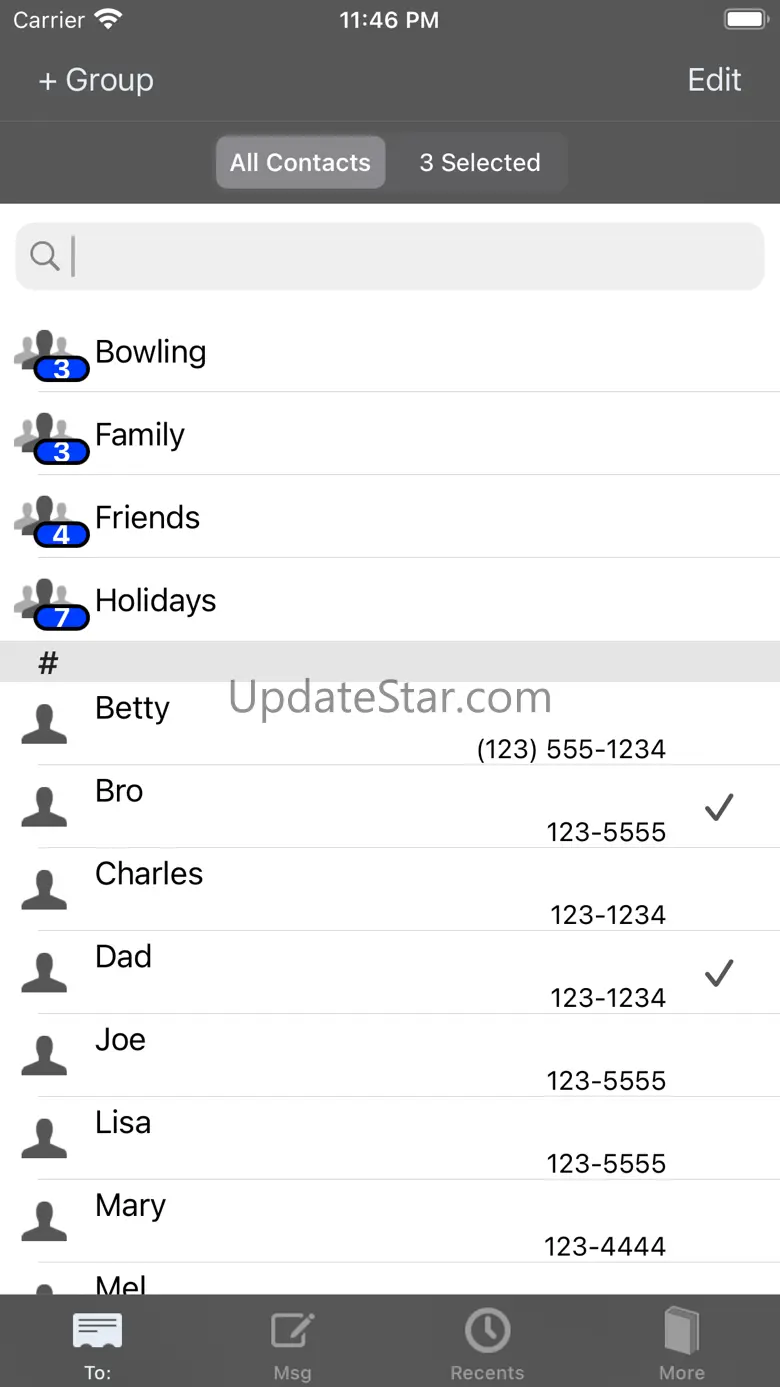780x1387 pixels.
Task: Select Charles contact with 123-1234
Action: click(390, 890)
